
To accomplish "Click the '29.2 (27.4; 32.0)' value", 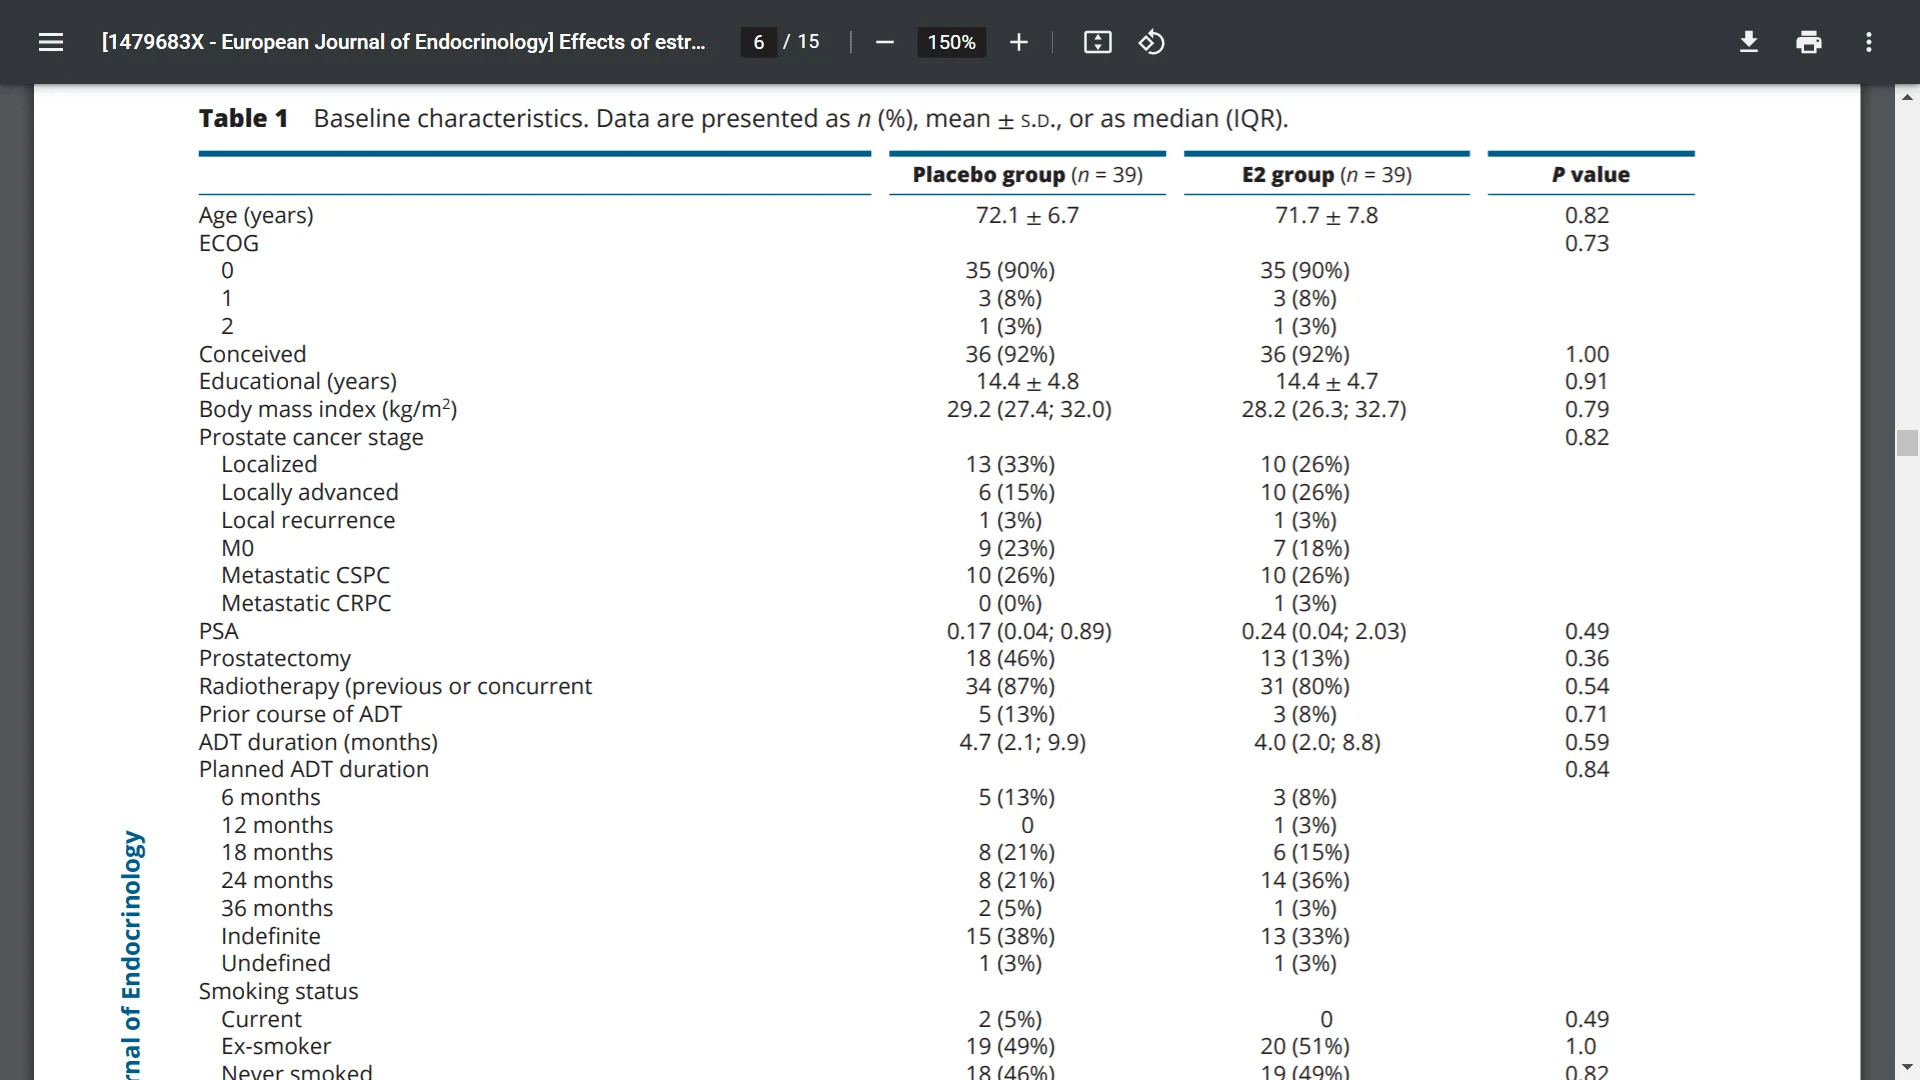I will (x=1029, y=409).
